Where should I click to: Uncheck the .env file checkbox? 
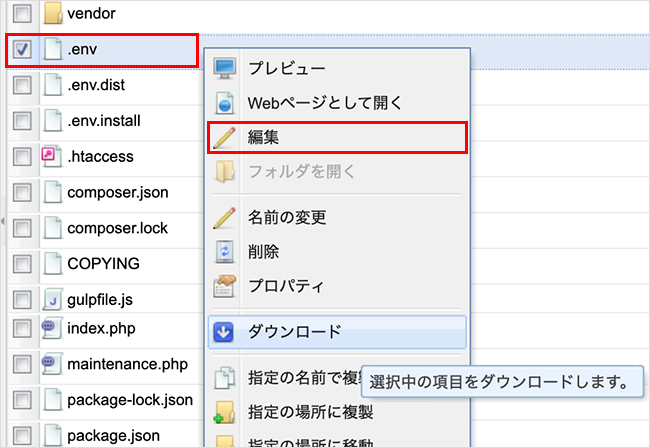click(23, 49)
